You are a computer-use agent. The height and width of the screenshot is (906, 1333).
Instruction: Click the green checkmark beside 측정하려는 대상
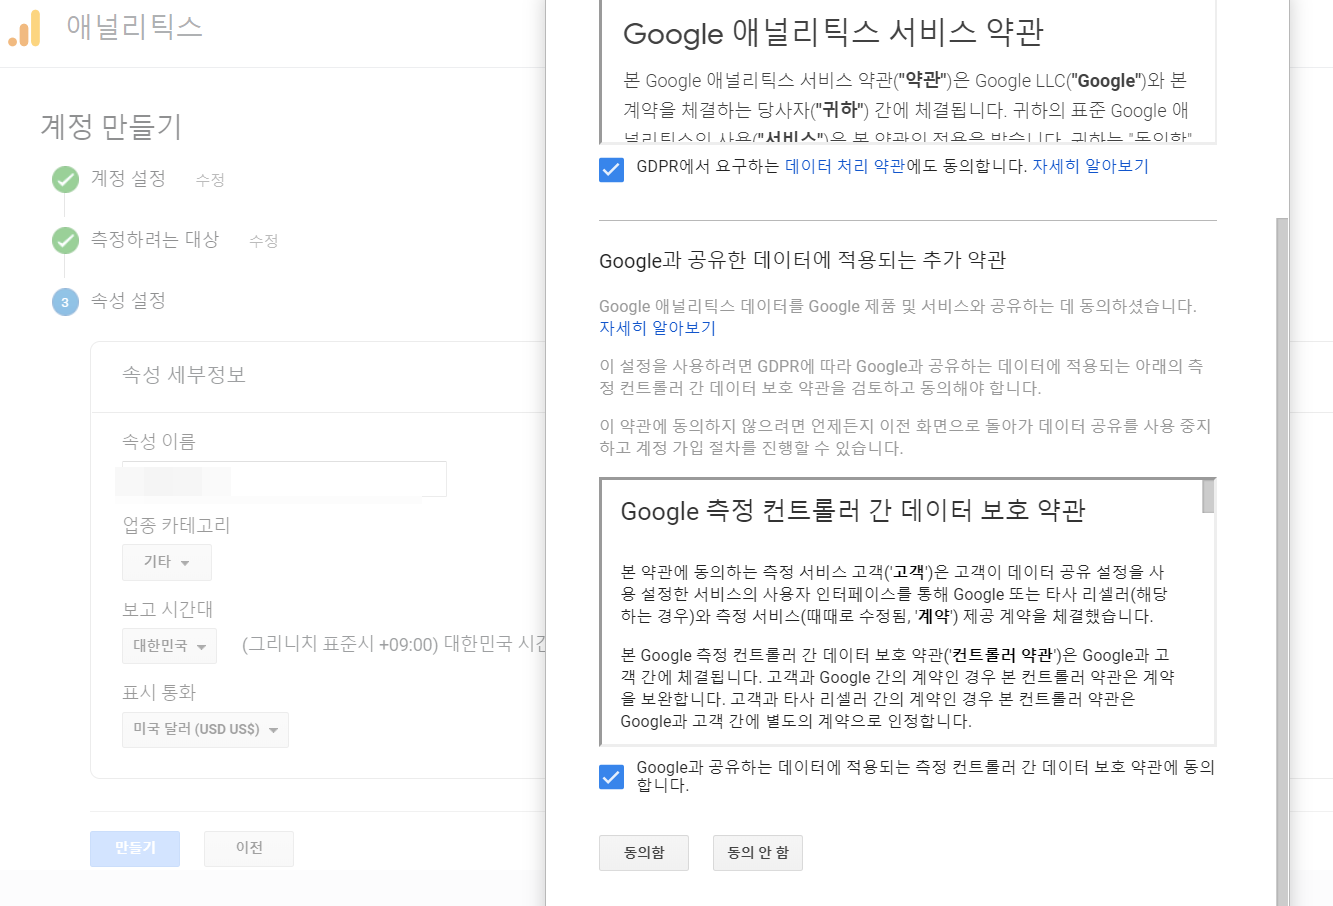coord(65,240)
